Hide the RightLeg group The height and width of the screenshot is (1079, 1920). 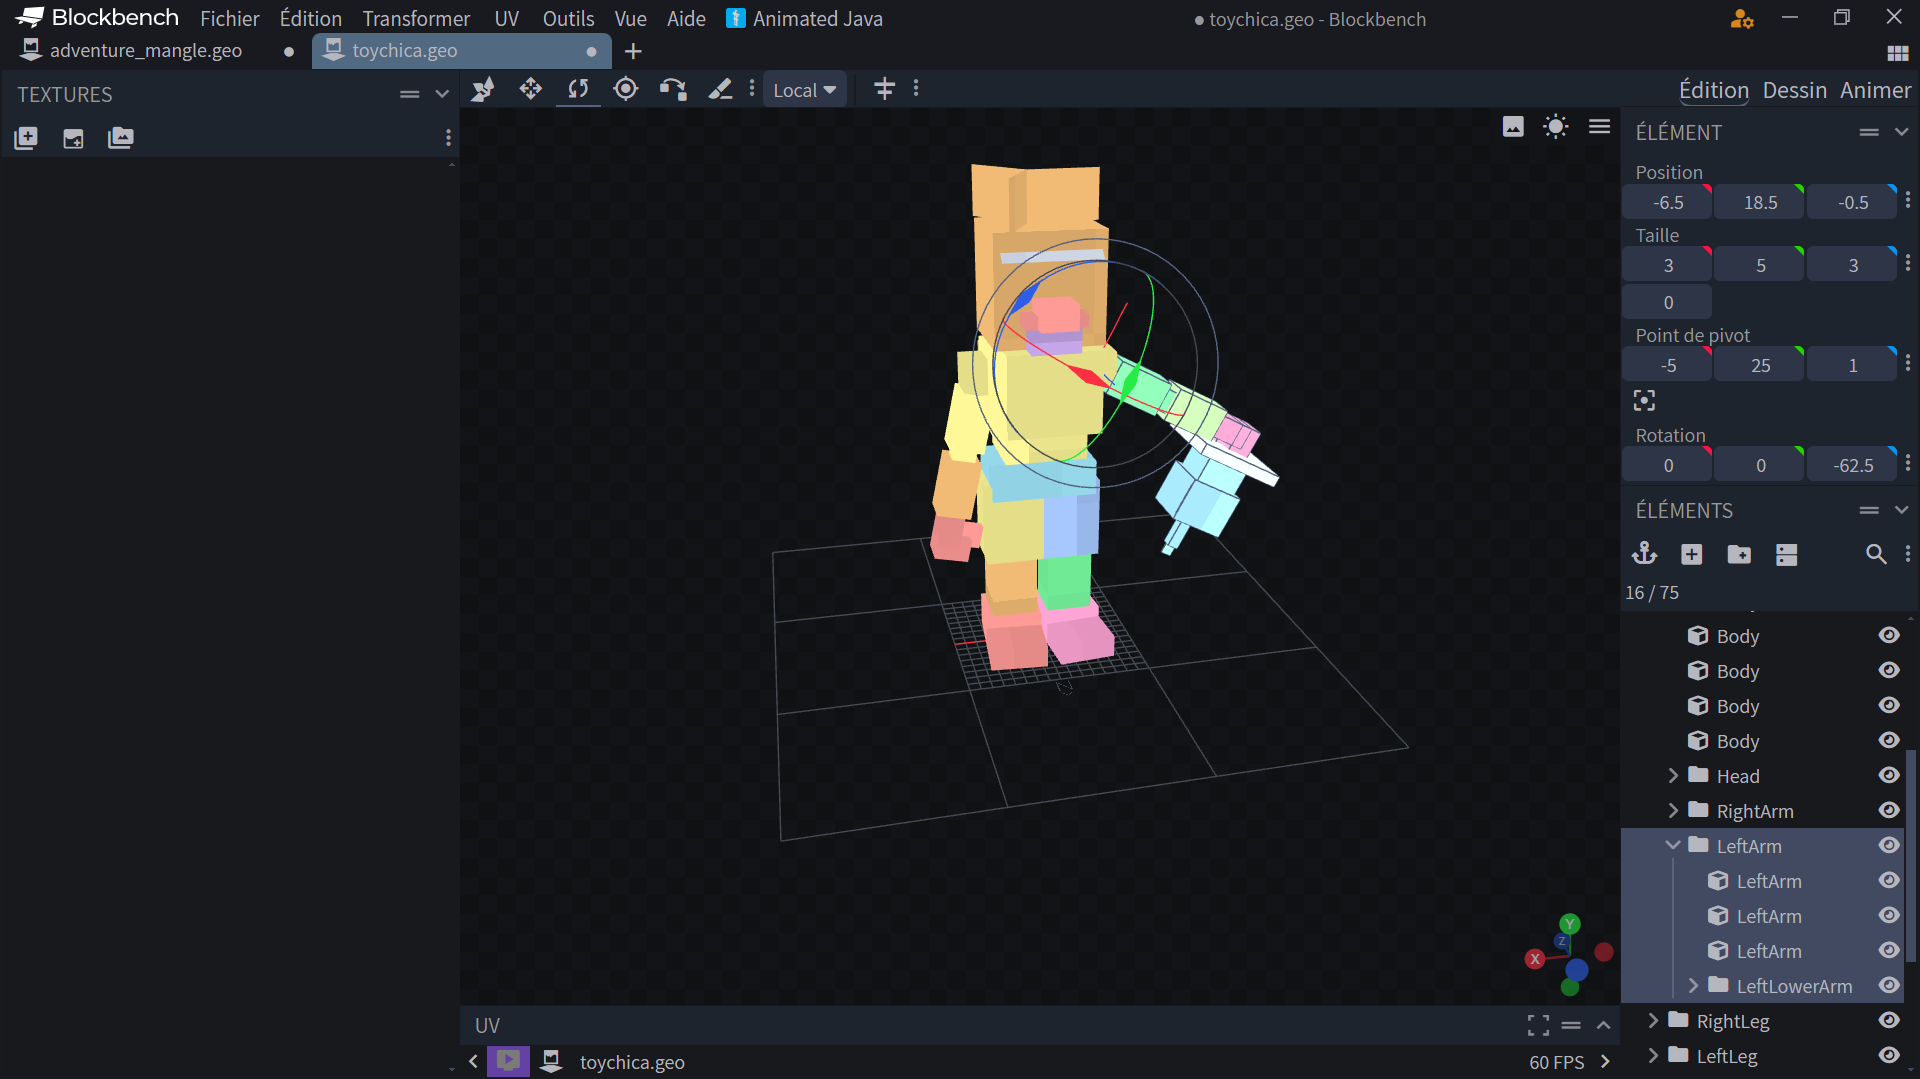pos(1888,1020)
